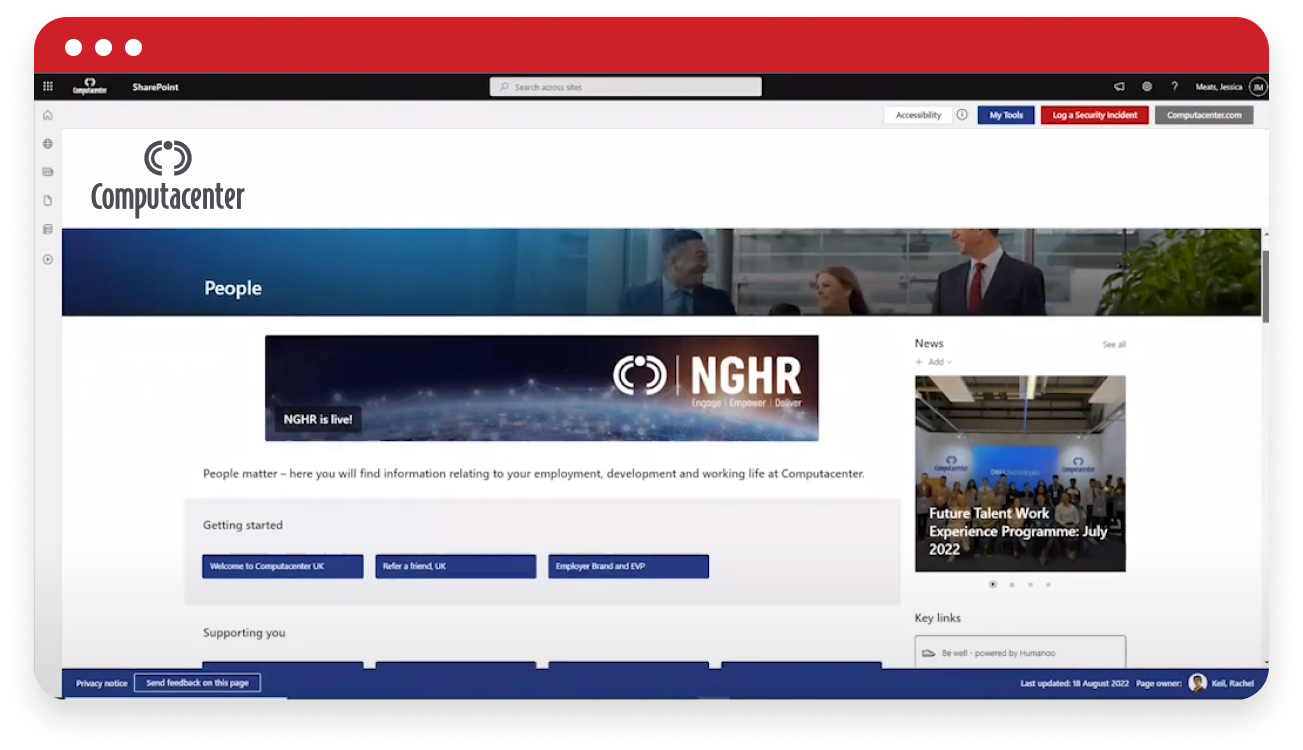The image size is (1303, 750).
Task: Click the user name Meats, Jessica
Action: tap(1219, 87)
